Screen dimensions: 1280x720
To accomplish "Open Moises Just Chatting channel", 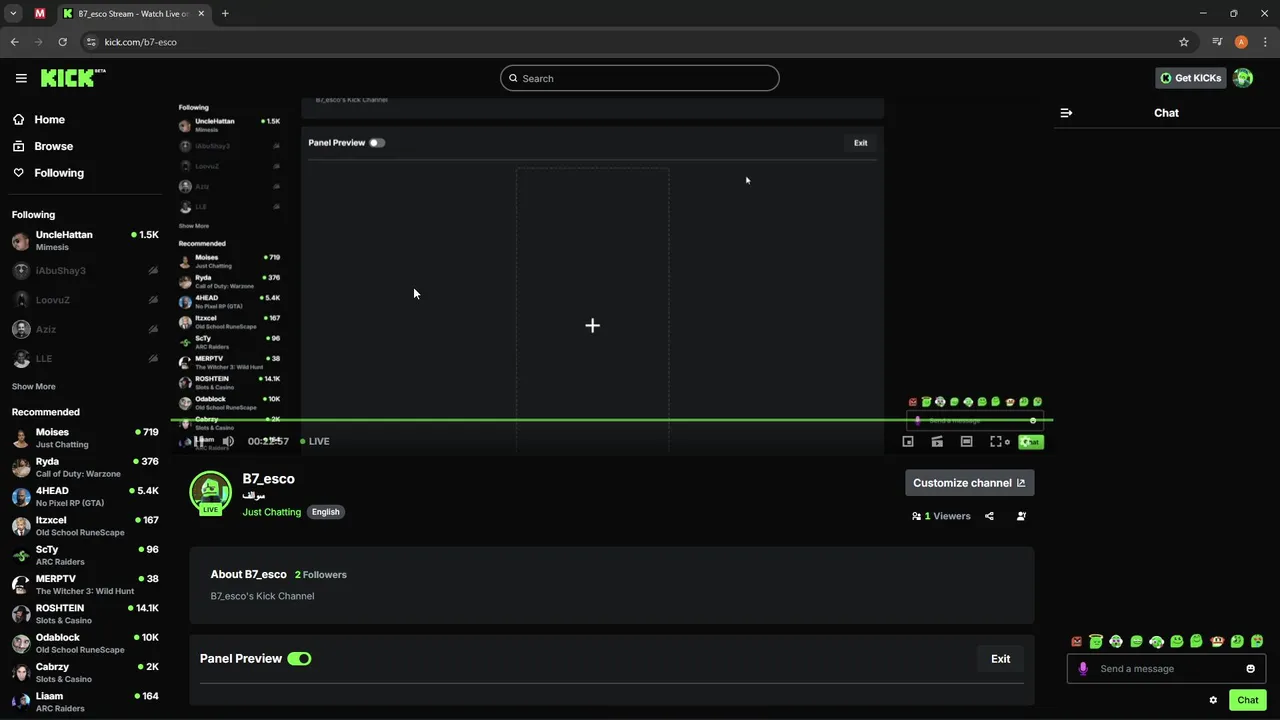I will point(85,438).
